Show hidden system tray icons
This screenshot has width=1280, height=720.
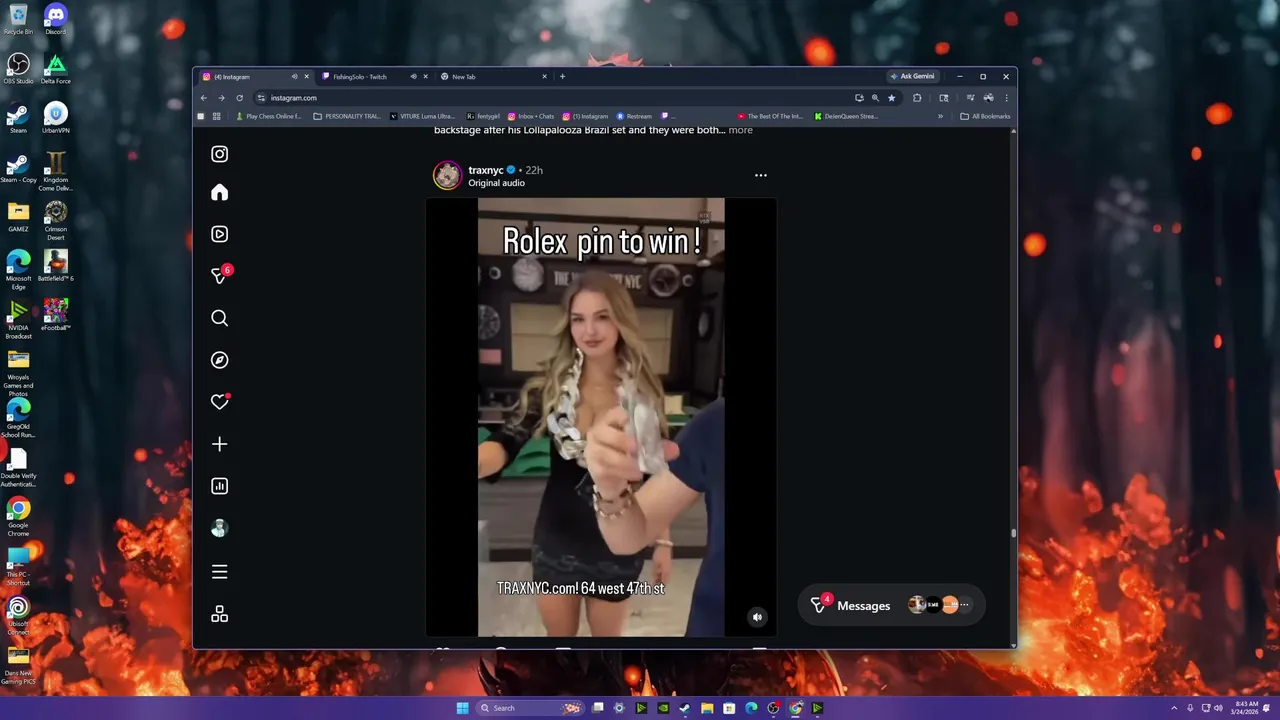pyautogui.click(x=1175, y=708)
